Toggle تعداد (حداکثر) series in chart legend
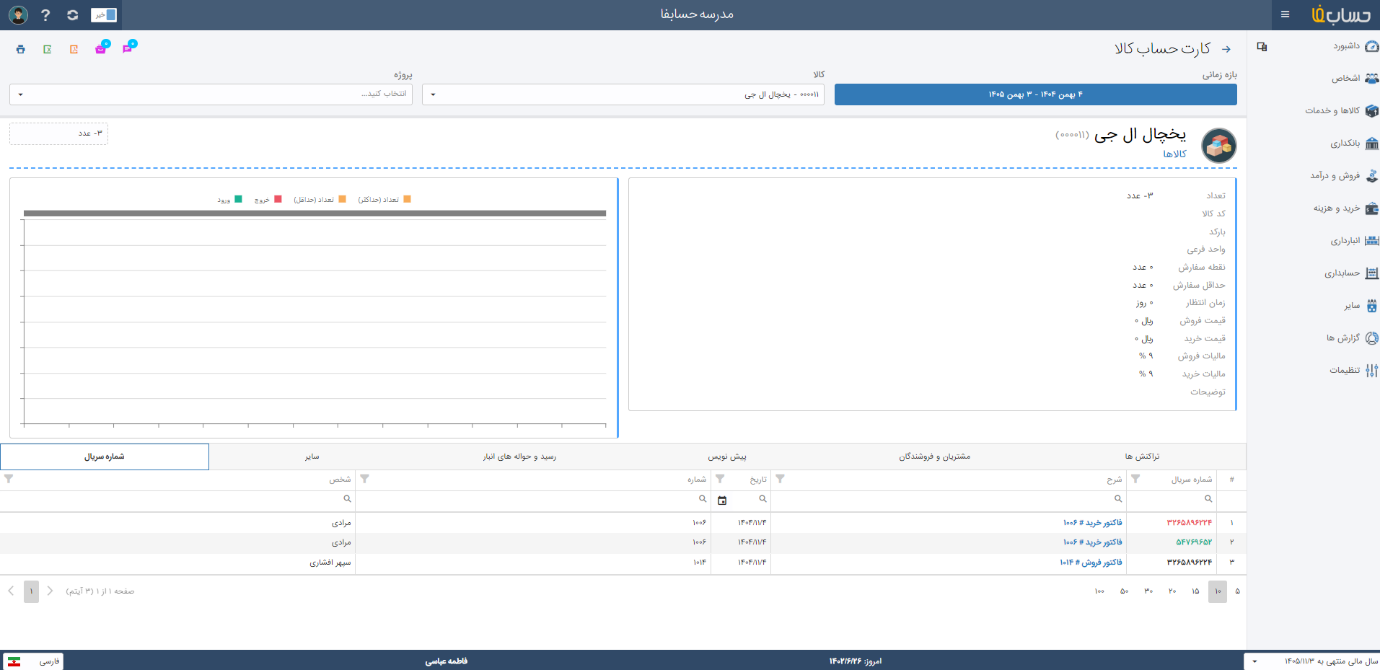1380x670 pixels. [384, 200]
